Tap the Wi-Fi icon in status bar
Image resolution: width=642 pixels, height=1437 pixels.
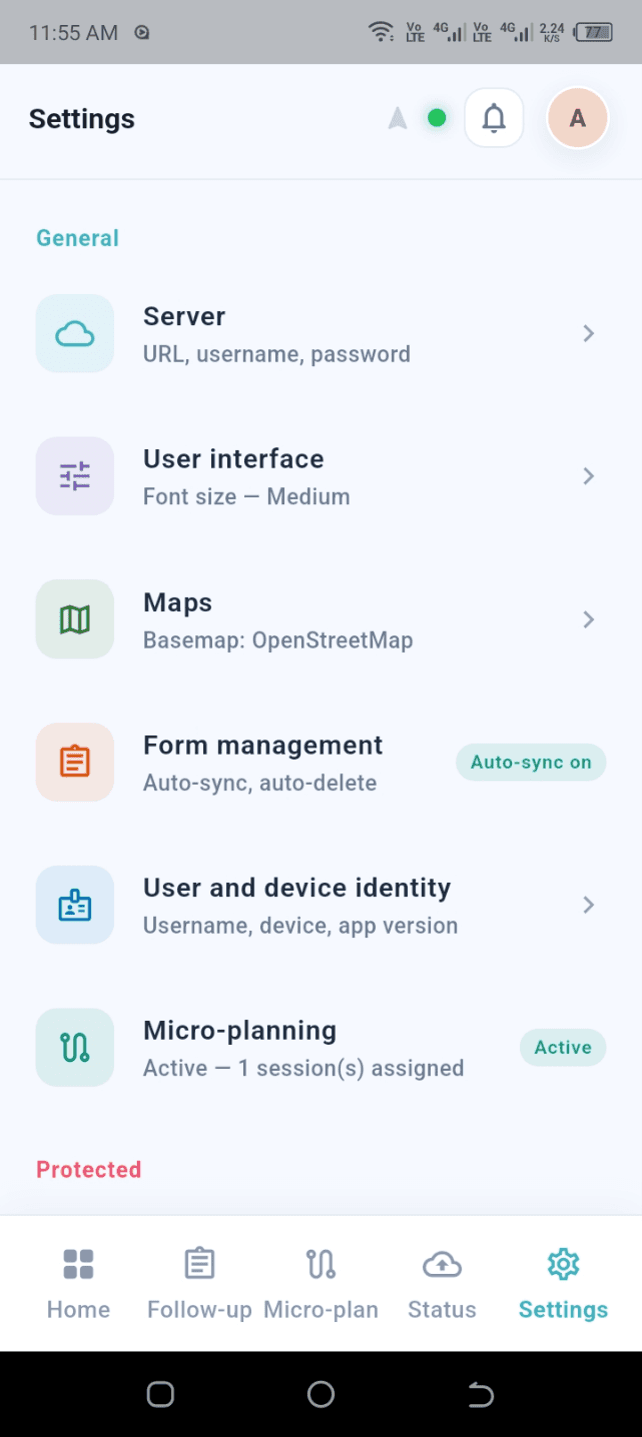[381, 31]
